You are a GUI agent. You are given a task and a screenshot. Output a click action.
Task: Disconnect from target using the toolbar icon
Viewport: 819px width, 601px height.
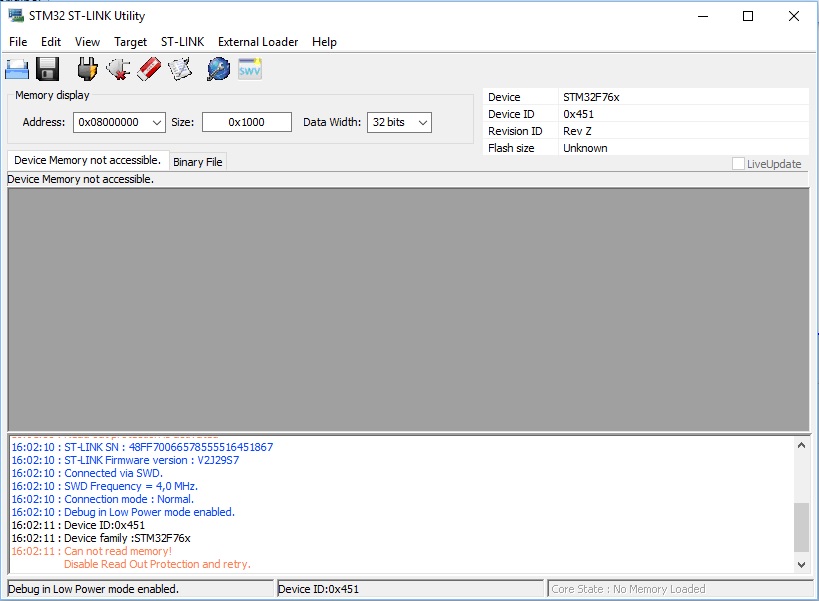coord(118,69)
